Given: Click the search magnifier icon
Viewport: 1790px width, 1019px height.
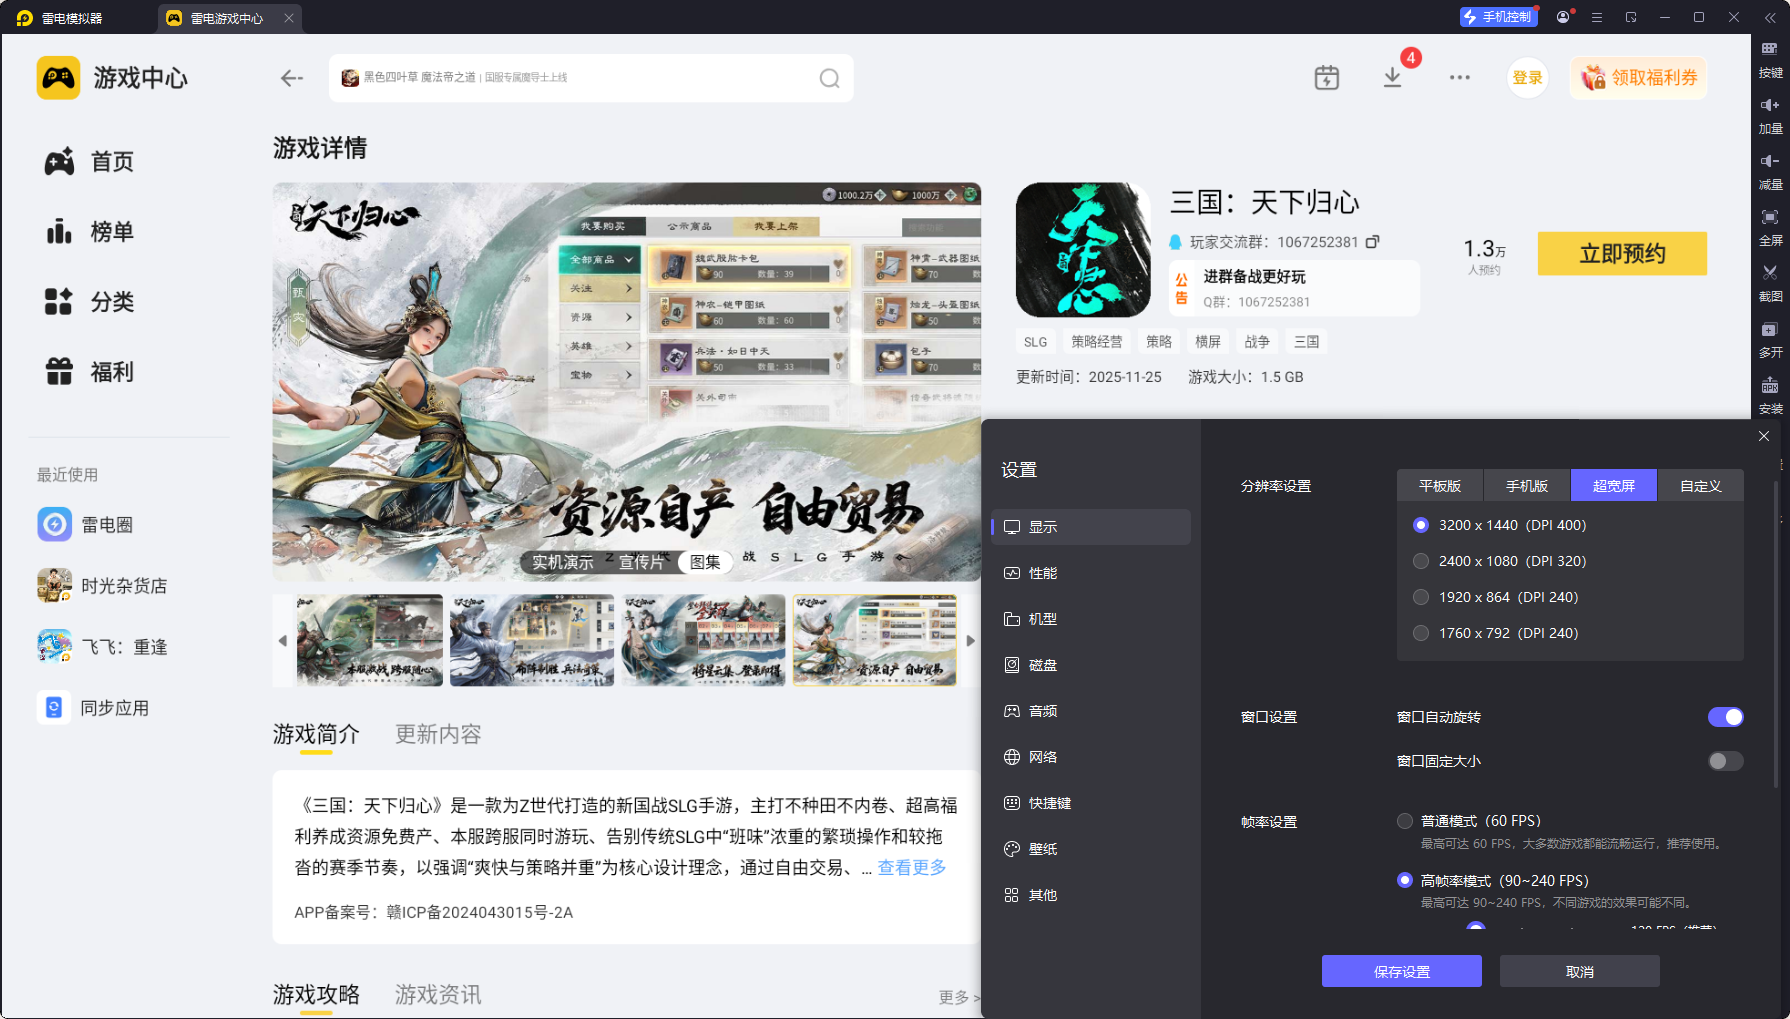Looking at the screenshot, I should pyautogui.click(x=829, y=78).
